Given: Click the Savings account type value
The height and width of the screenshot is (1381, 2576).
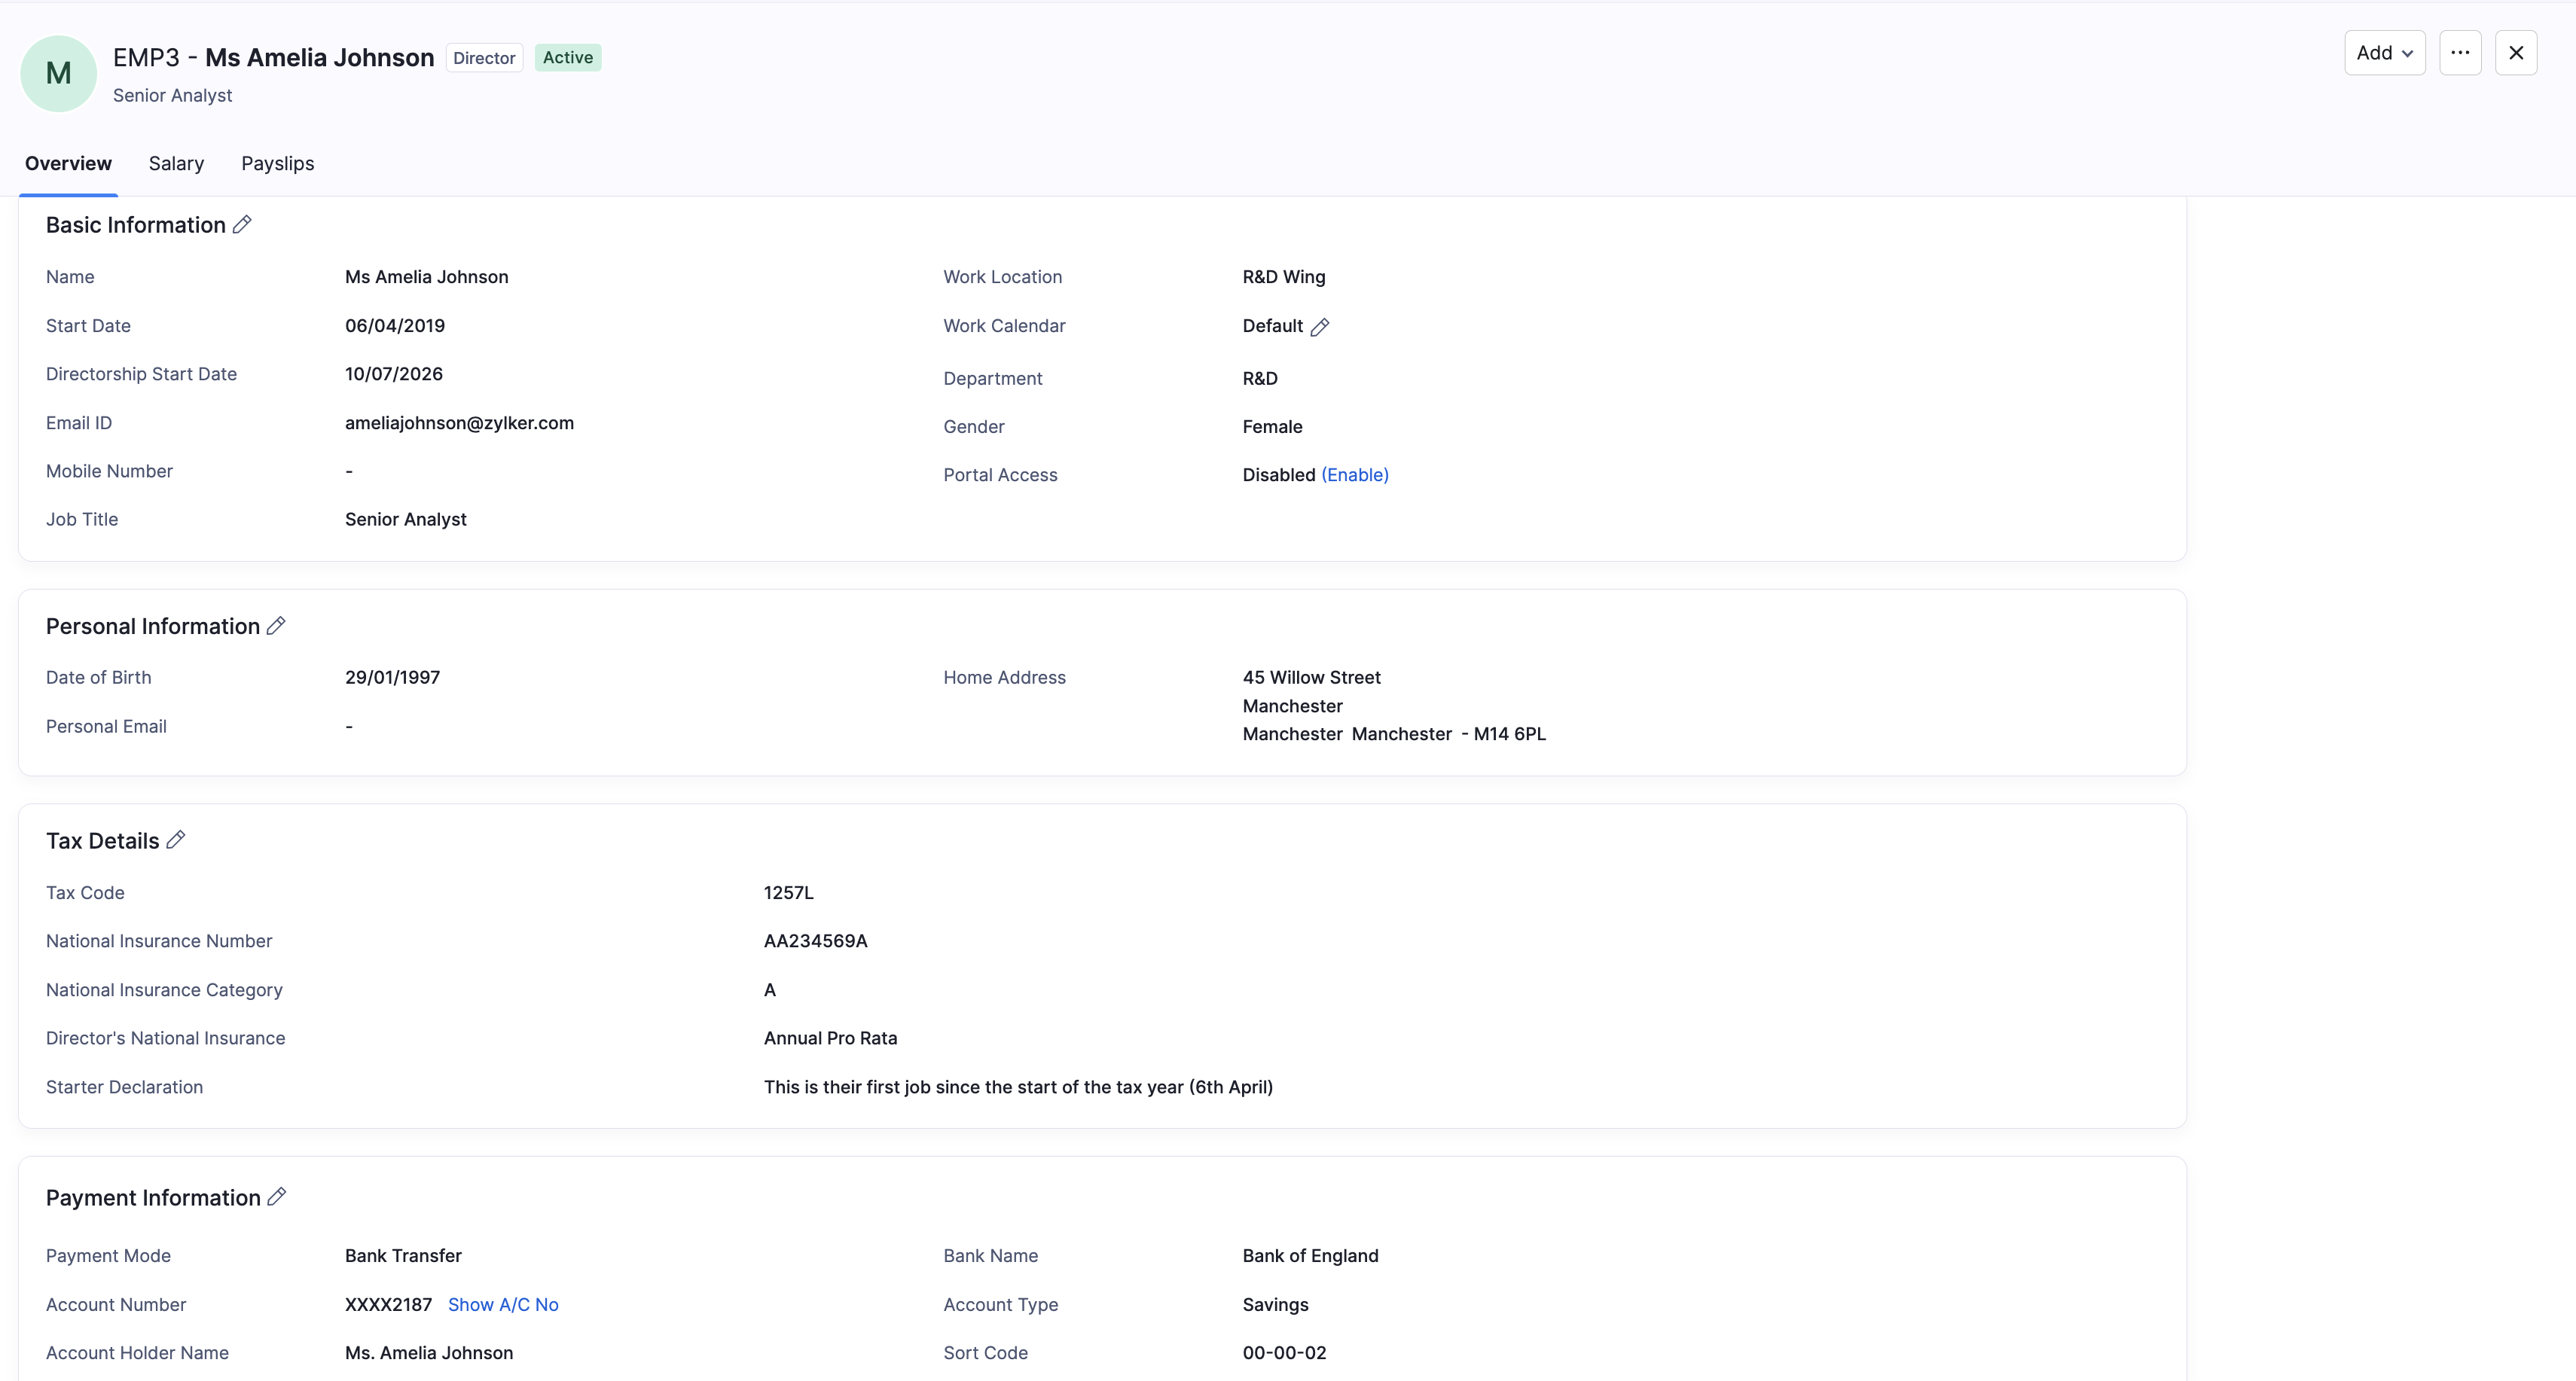Looking at the screenshot, I should pyautogui.click(x=1275, y=1304).
